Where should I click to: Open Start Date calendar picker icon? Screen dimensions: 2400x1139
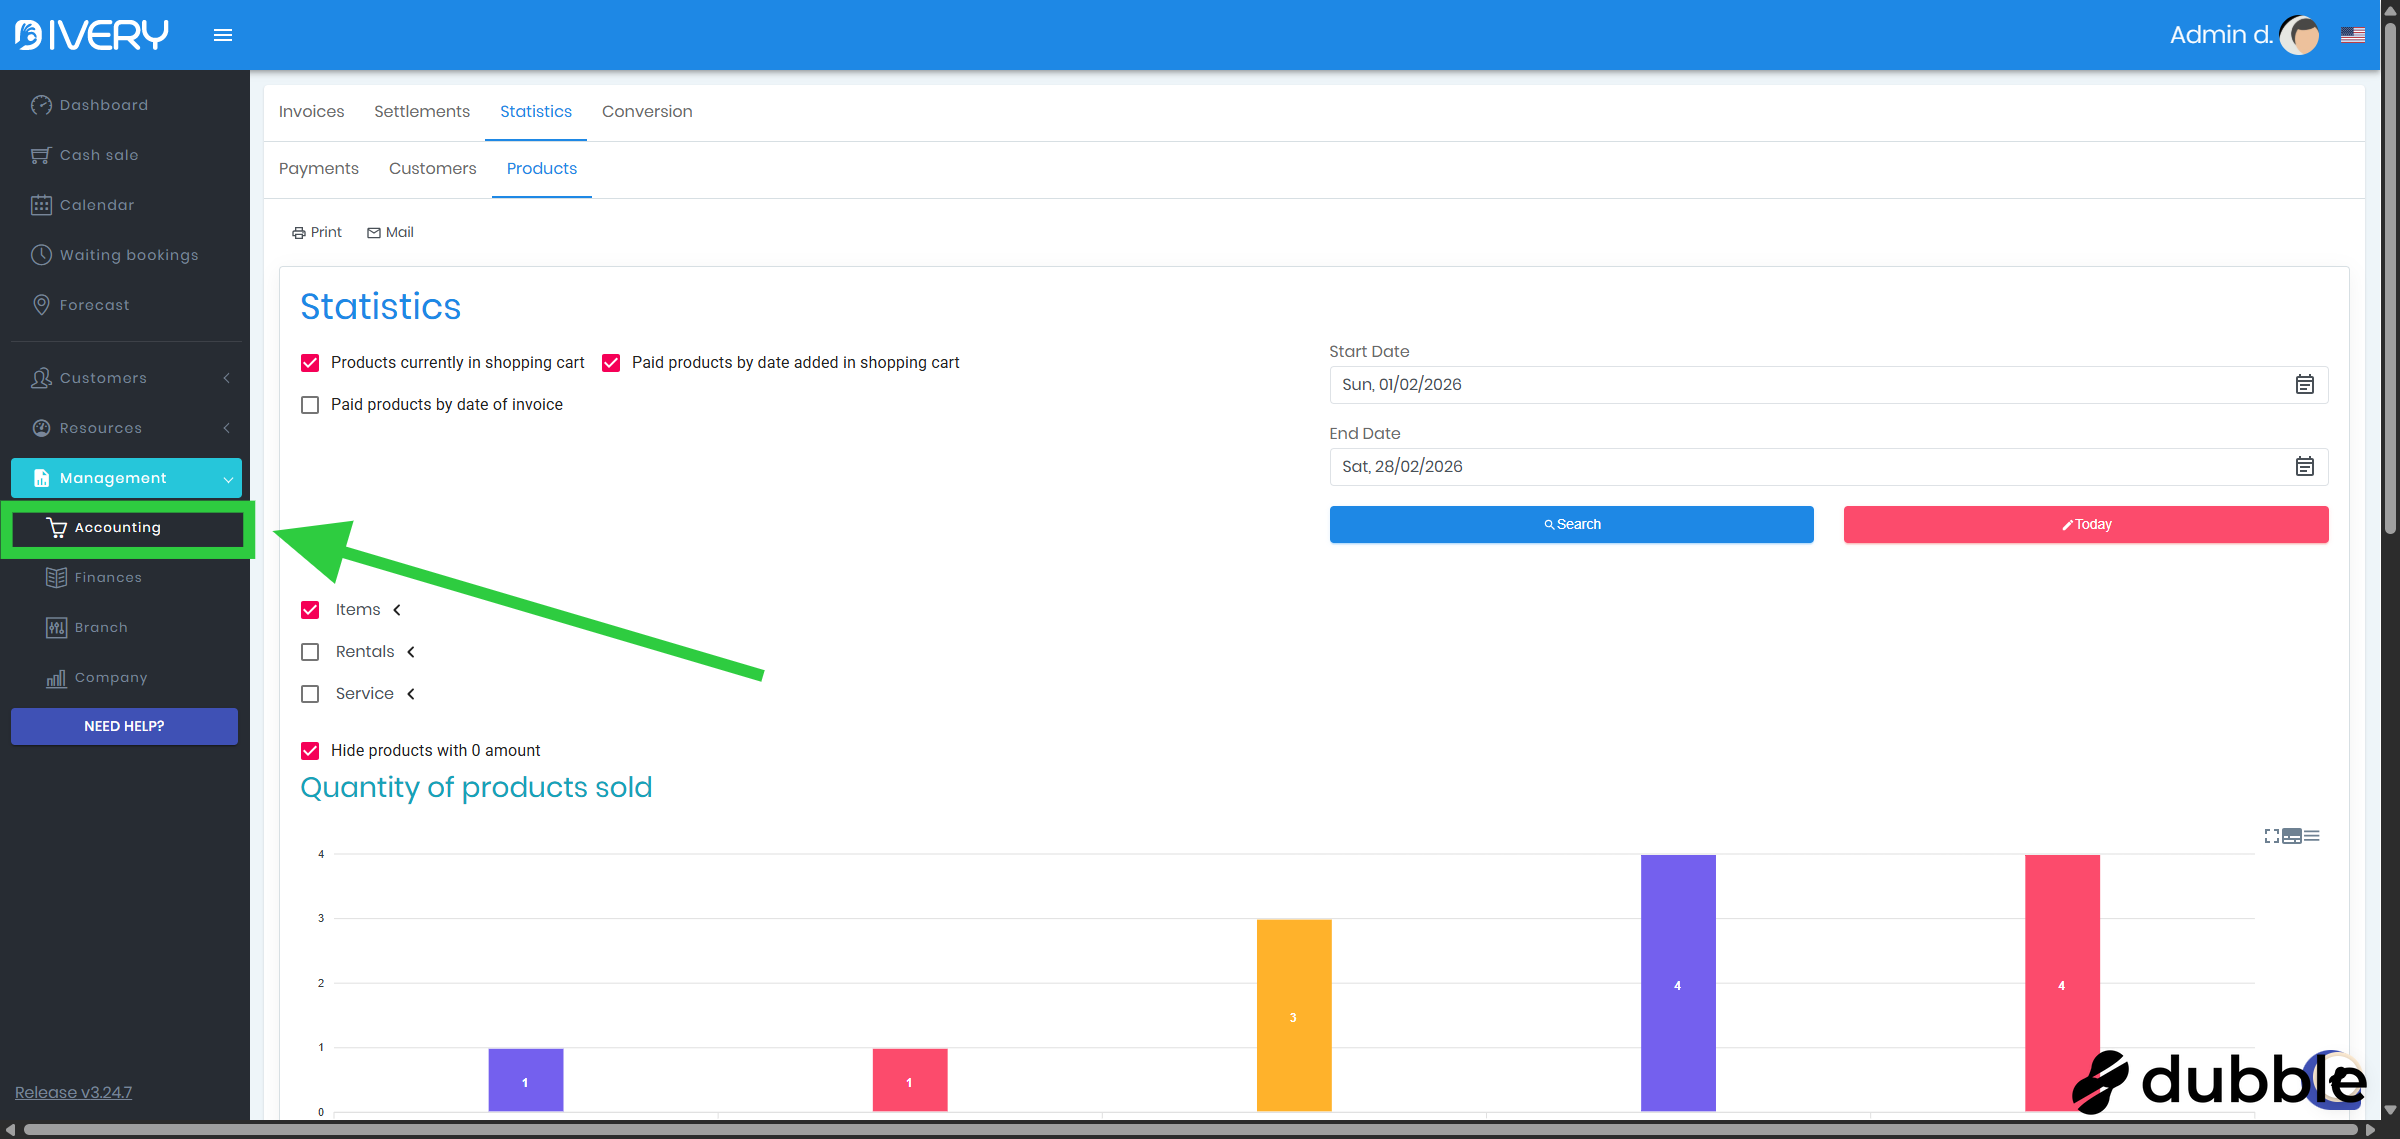[x=2304, y=384]
